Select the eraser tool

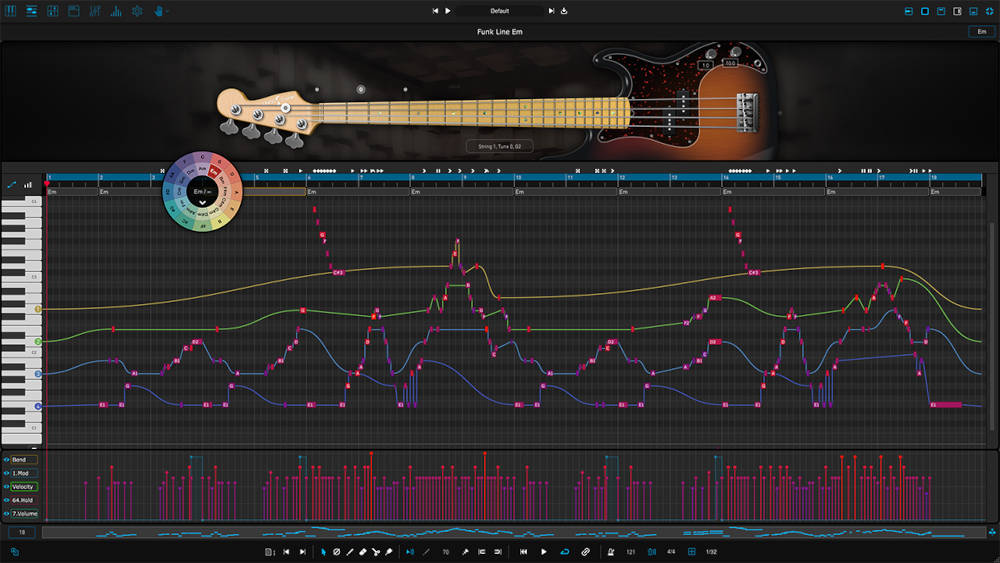point(363,552)
